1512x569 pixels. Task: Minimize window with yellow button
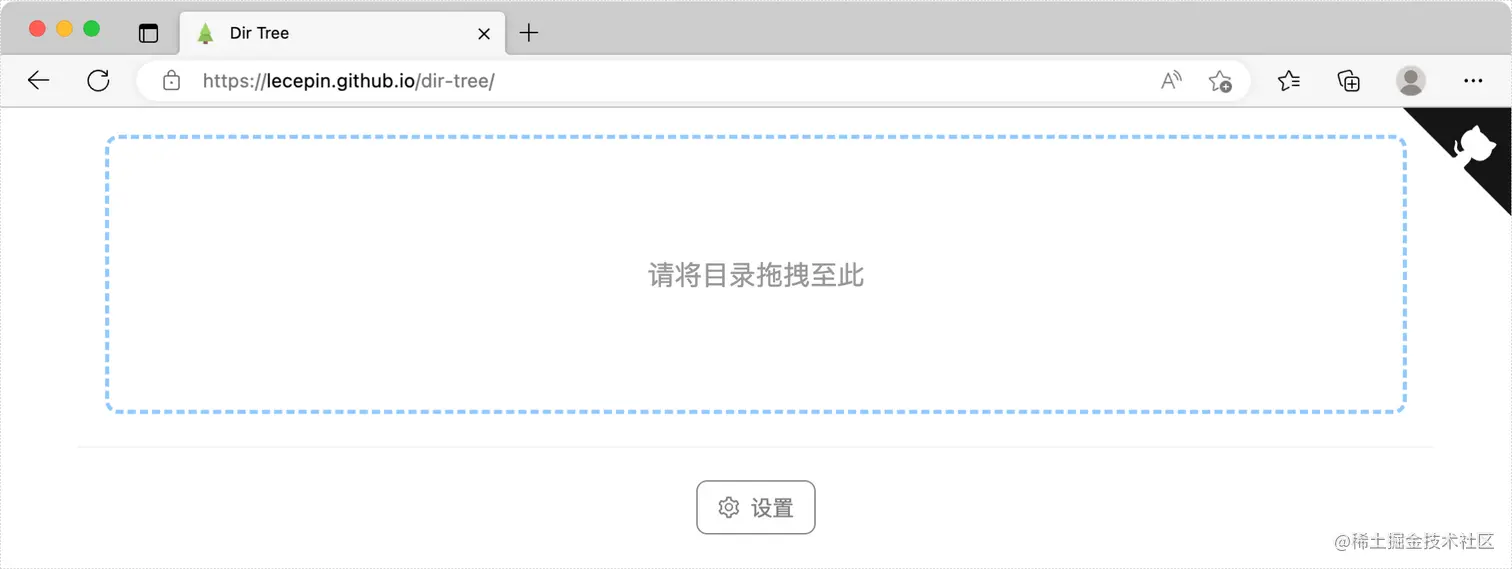pos(64,28)
